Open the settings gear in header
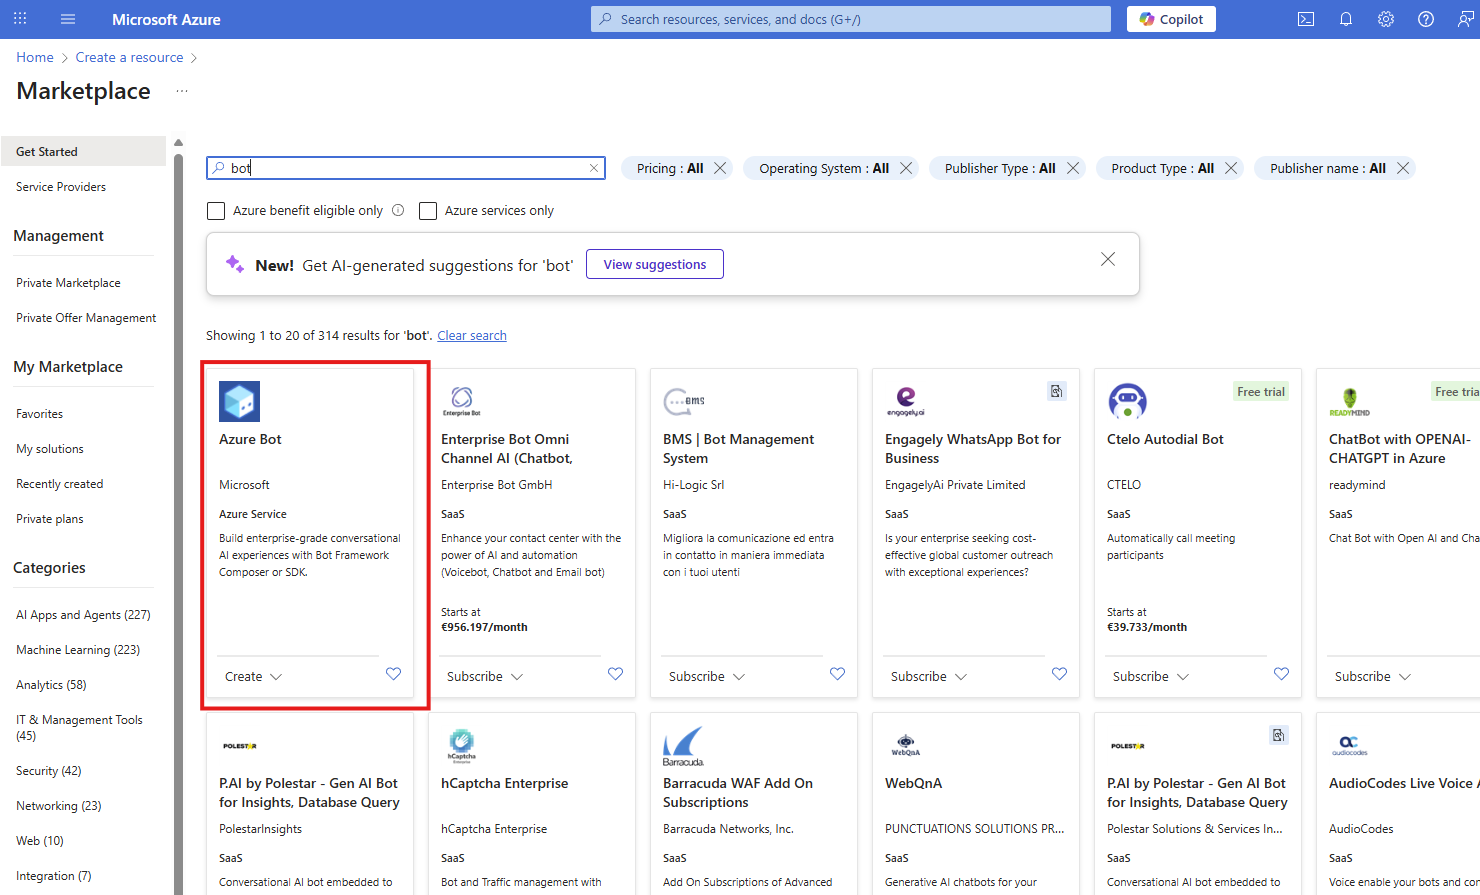 1386,19
